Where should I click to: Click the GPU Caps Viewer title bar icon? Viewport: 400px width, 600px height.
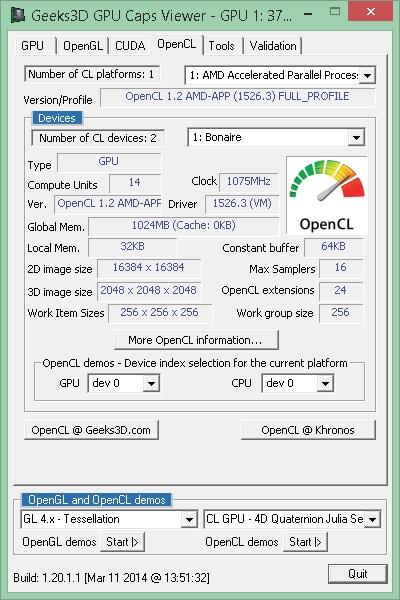point(18,15)
